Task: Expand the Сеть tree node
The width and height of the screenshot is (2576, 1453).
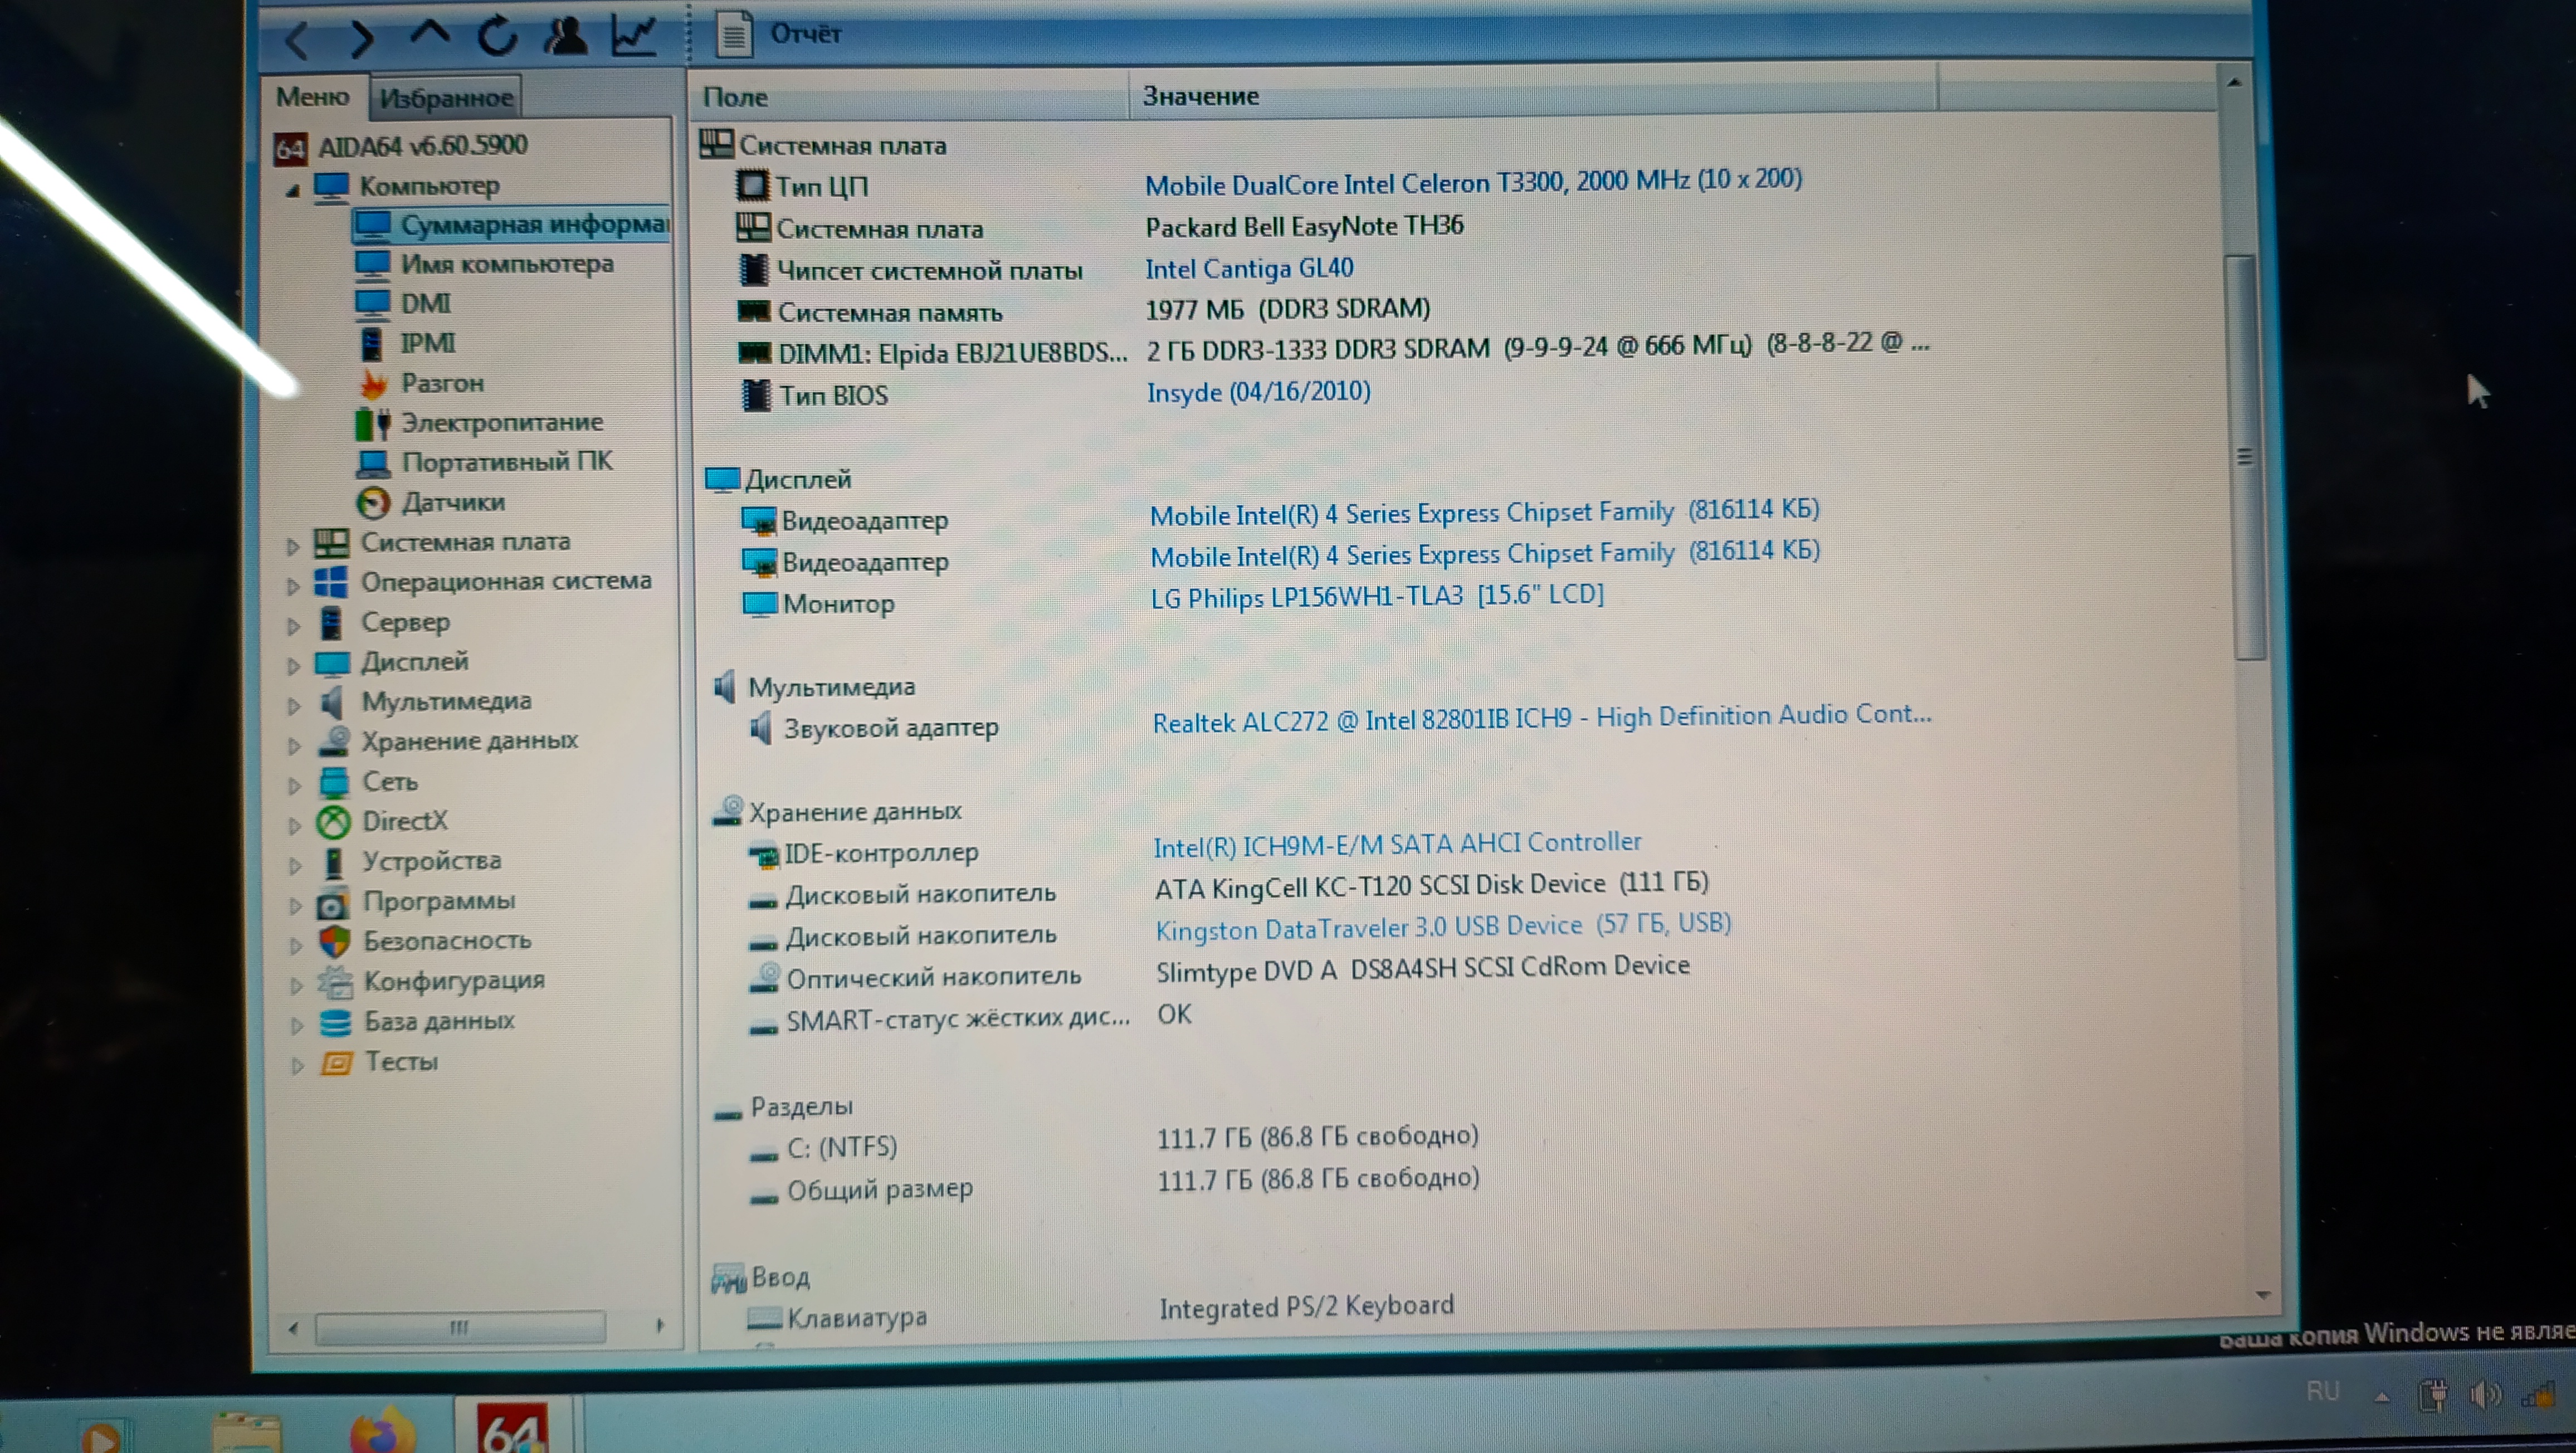Action: pyautogui.click(x=295, y=786)
